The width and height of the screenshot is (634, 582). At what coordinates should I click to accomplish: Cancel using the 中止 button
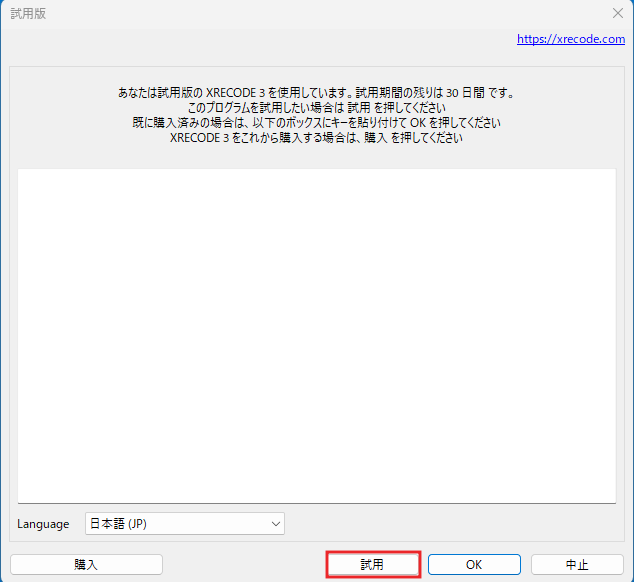click(577, 564)
